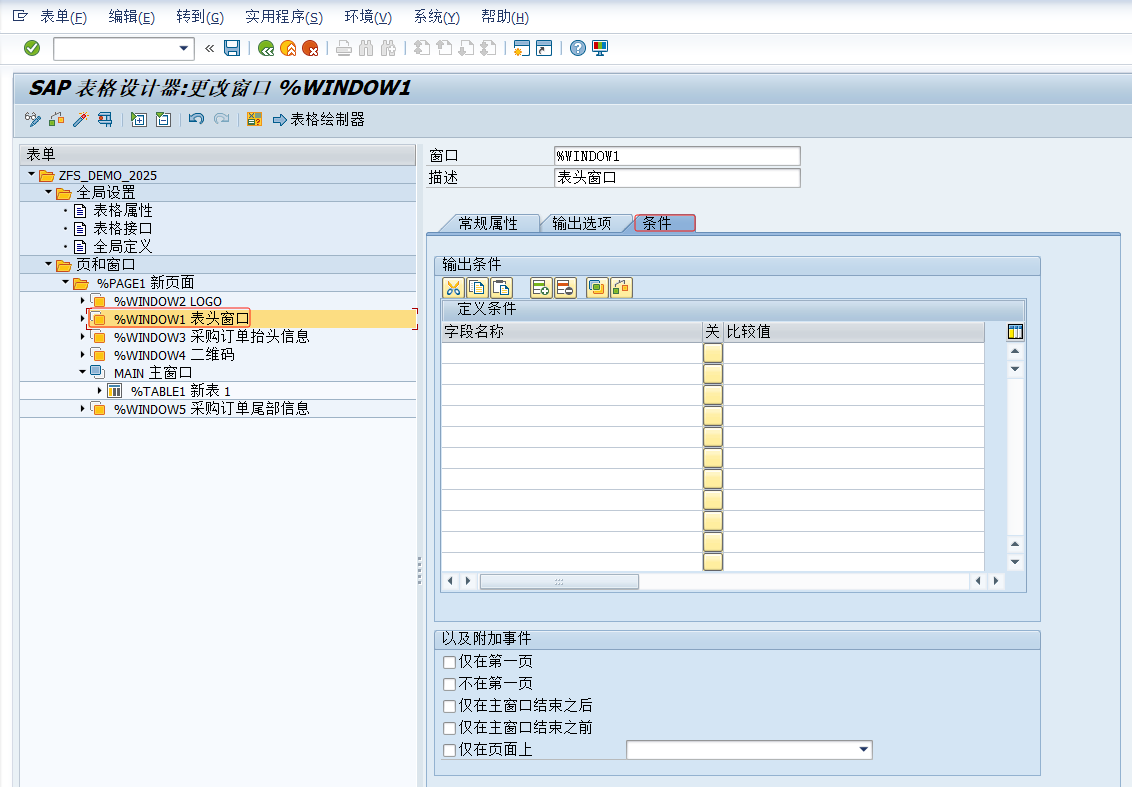Open the 转到(G) menu
Image resolution: width=1132 pixels, height=787 pixels.
pyautogui.click(x=200, y=17)
